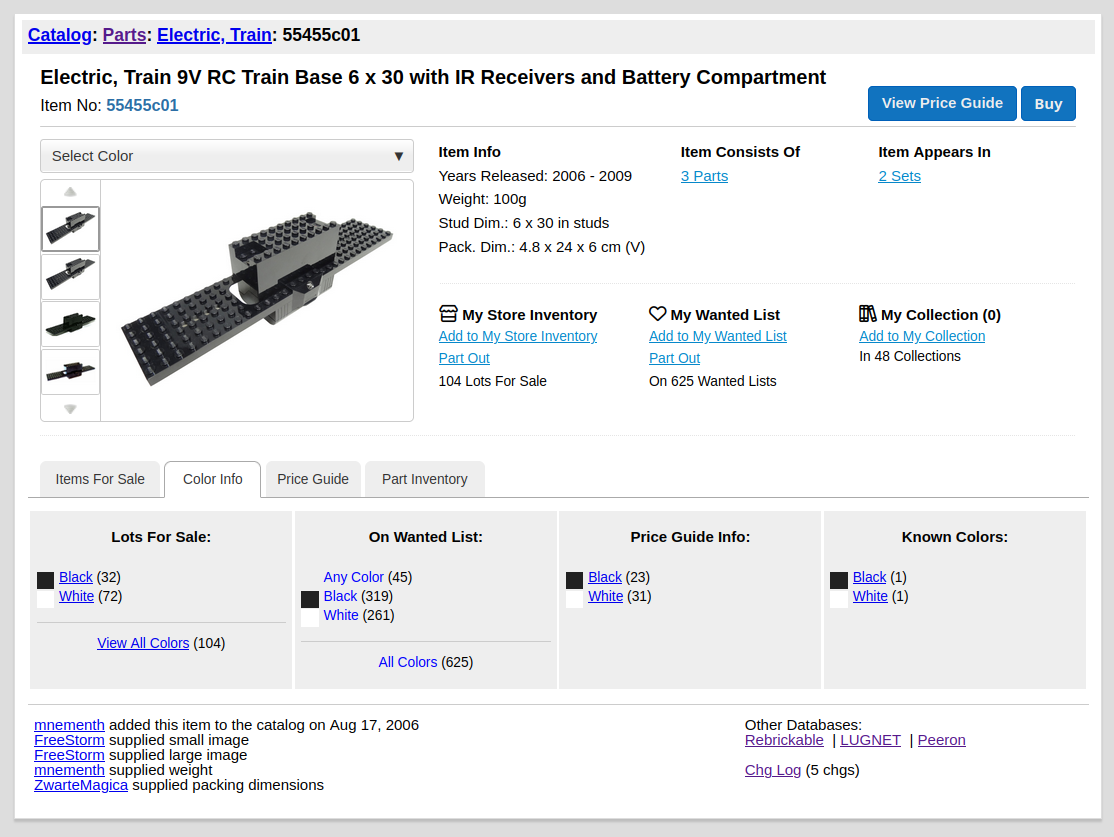The width and height of the screenshot is (1114, 837).
Task: Click the View Price Guide button
Action: (x=942, y=103)
